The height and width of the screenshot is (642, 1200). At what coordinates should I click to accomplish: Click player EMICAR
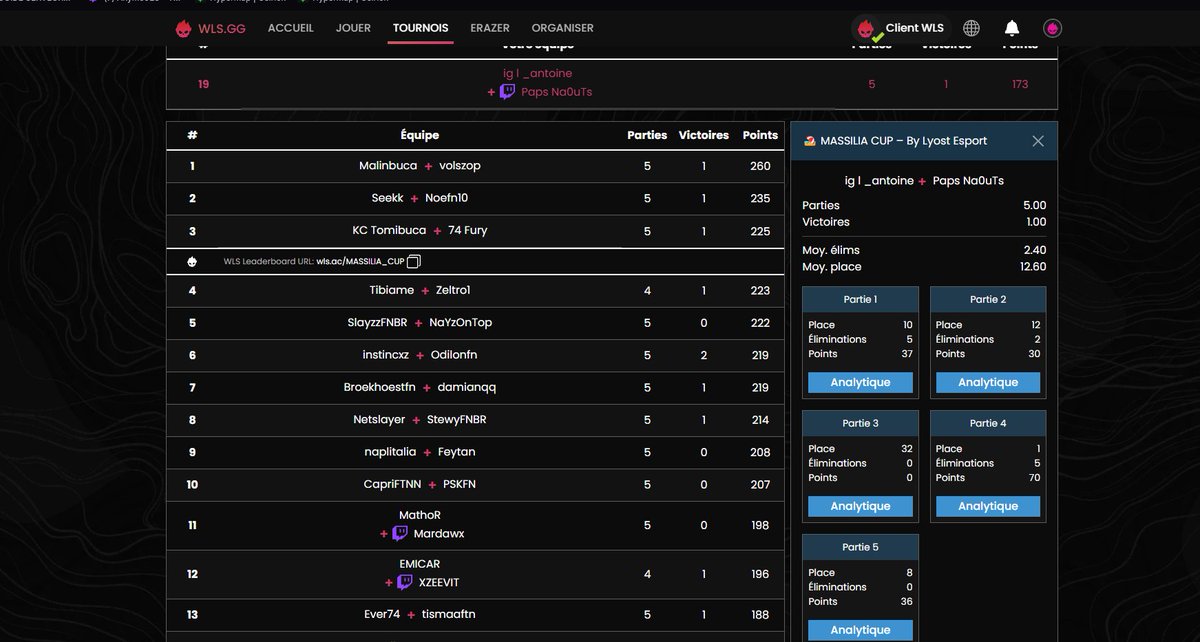coord(420,564)
